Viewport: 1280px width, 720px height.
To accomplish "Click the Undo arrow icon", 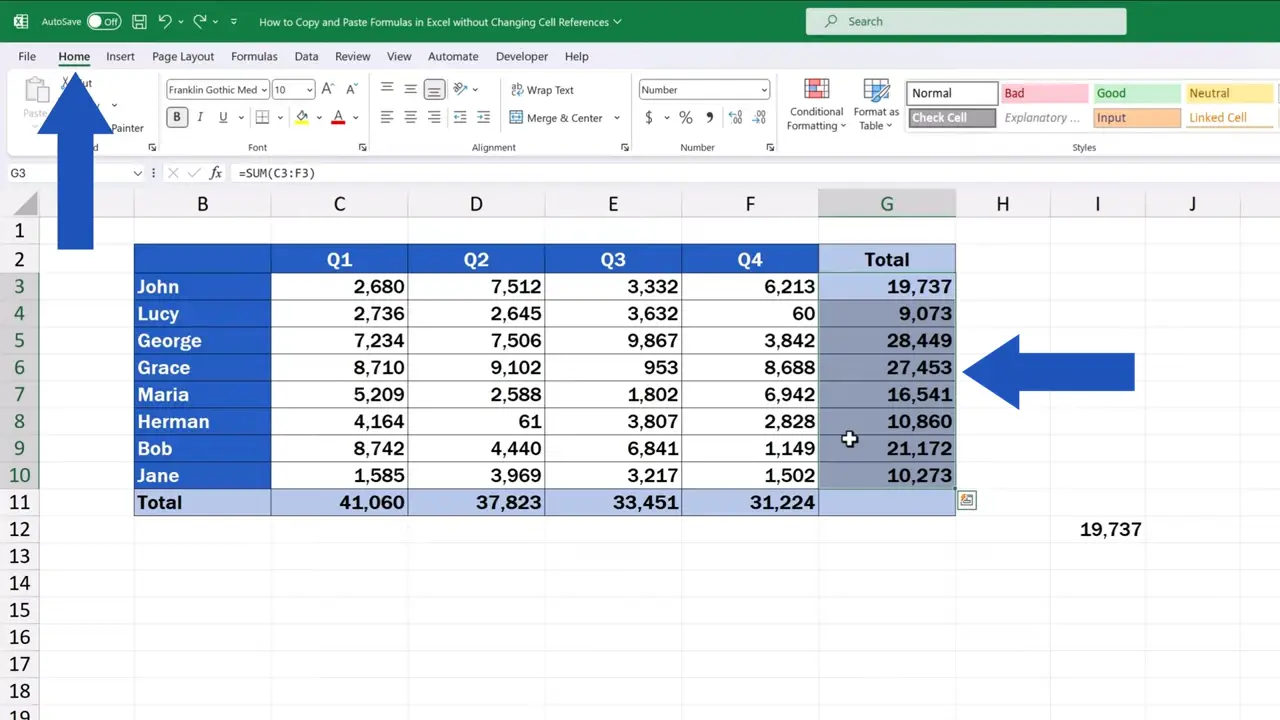I will click(165, 21).
